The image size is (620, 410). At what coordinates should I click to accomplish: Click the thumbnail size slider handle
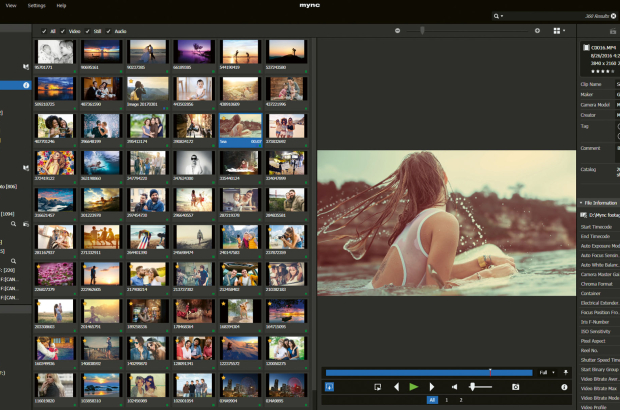[422, 30]
